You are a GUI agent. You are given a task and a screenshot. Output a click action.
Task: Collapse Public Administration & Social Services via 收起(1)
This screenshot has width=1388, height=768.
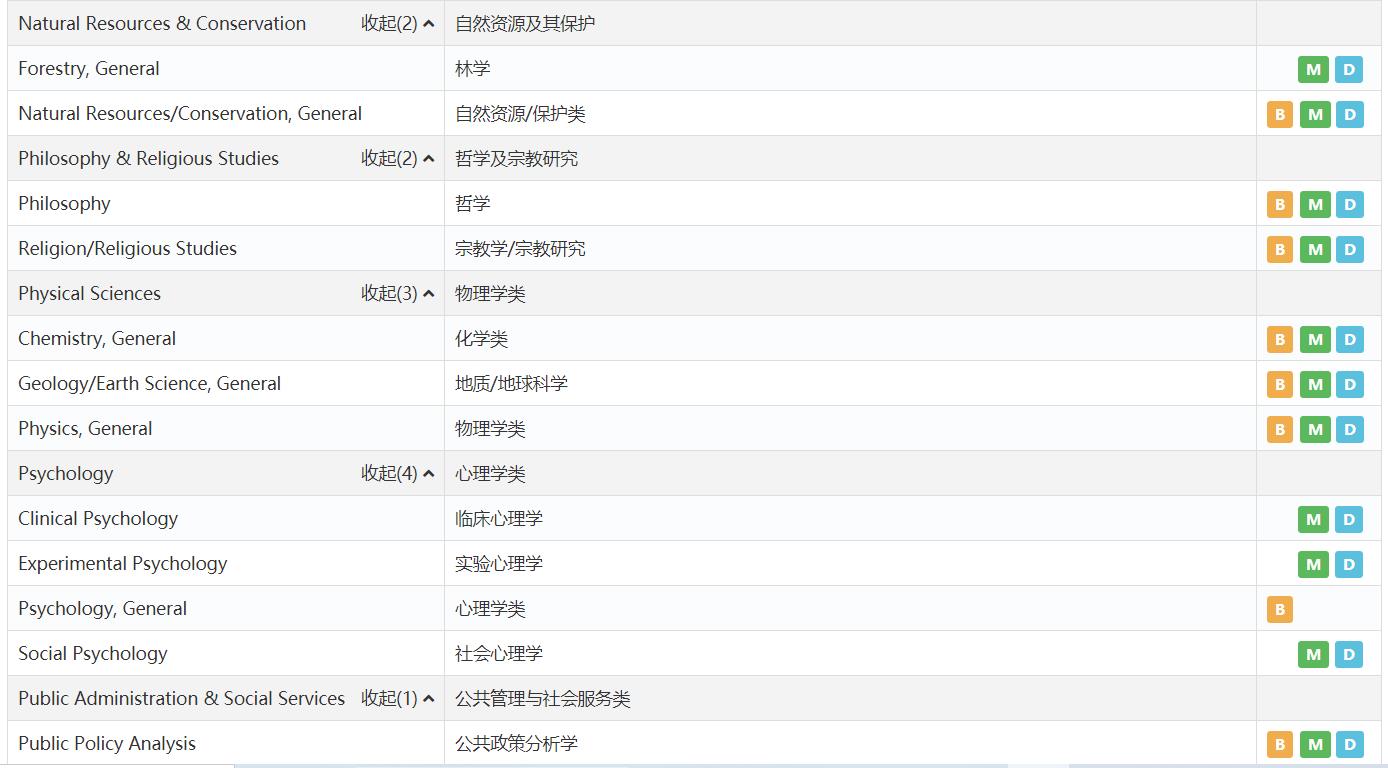397,698
